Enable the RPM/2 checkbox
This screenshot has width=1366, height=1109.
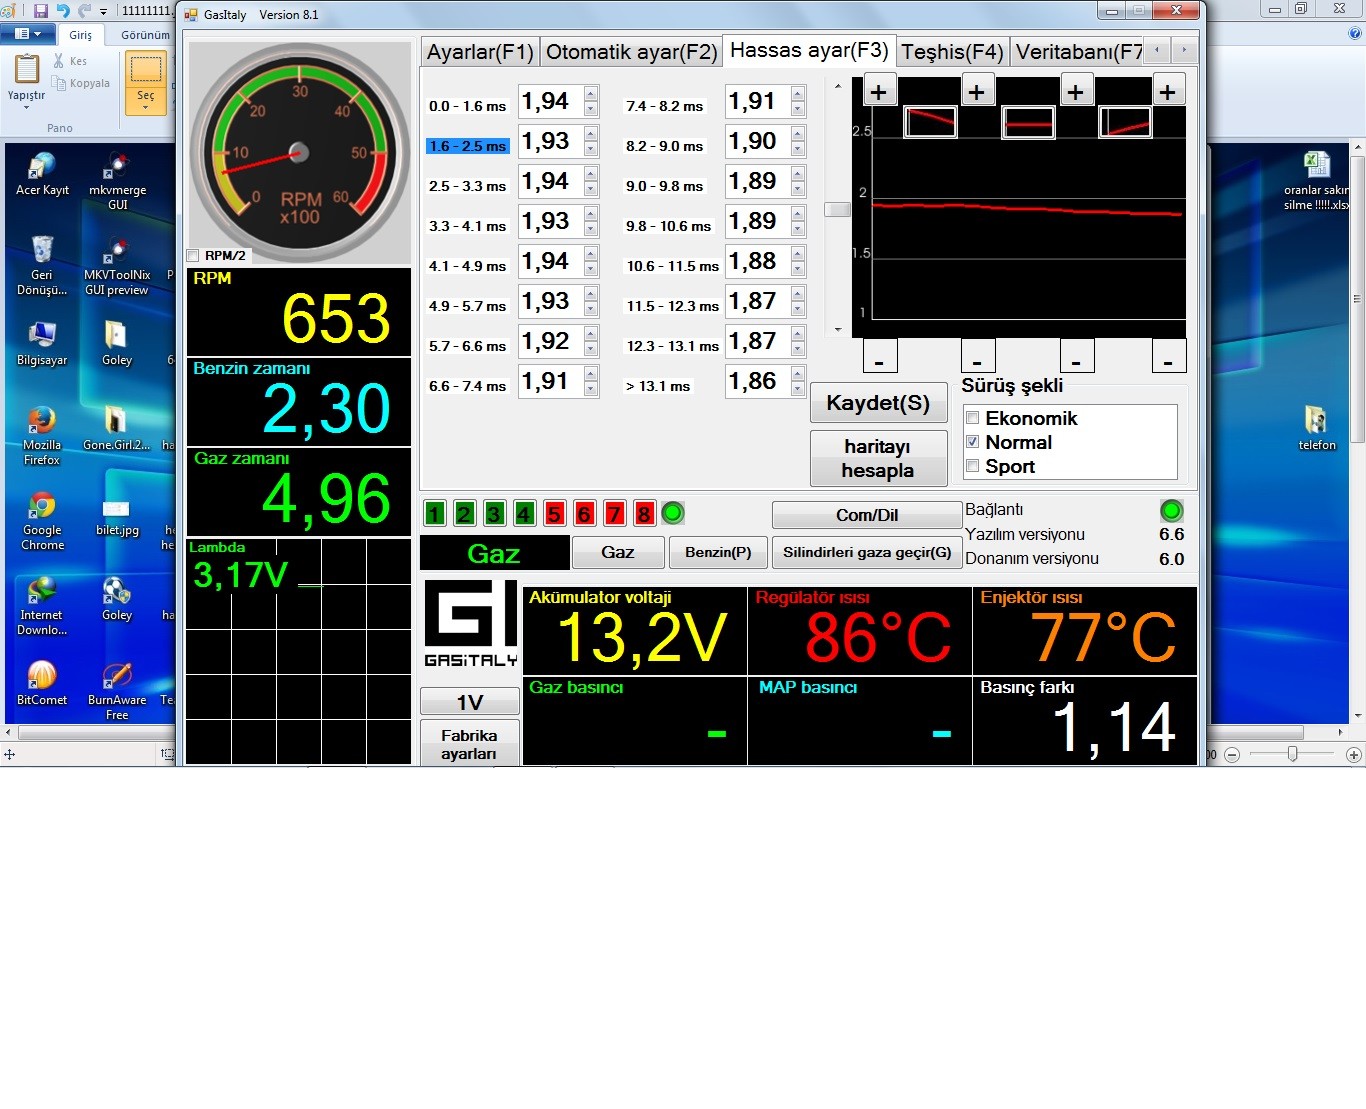[193, 256]
